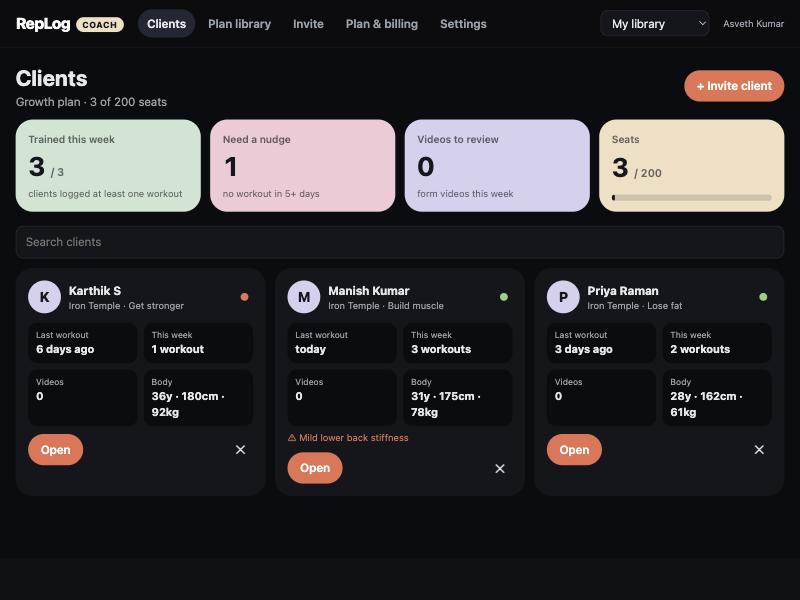Click Manish Kumar's green status dot
This screenshot has width=800, height=600.
point(504,297)
